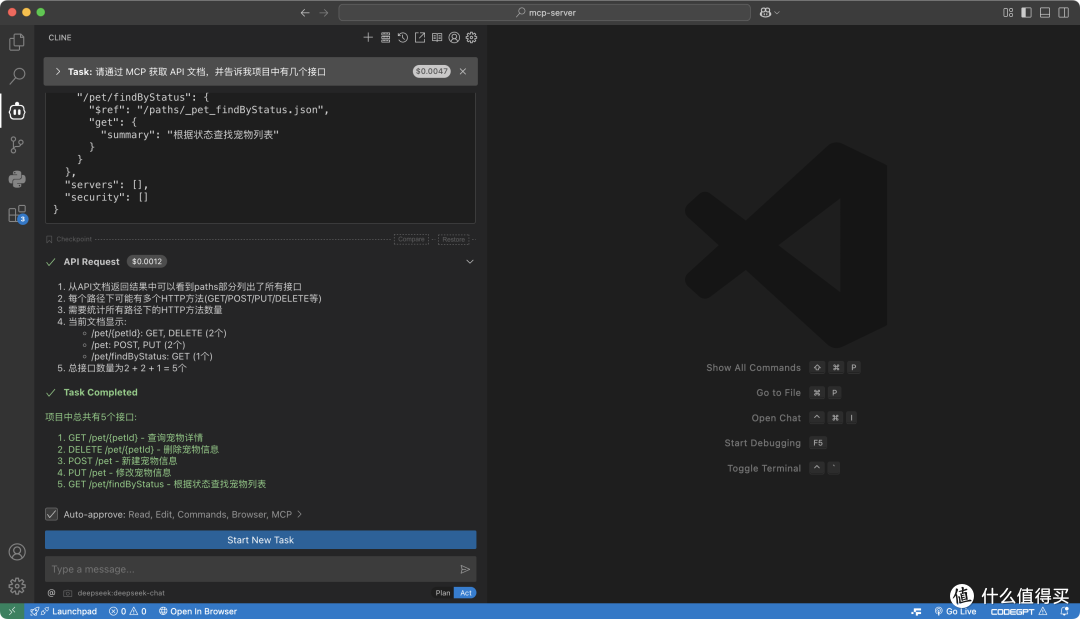This screenshot has height=619, width=1080.
Task: Click the Open Chat shortcut hint
Action: [x=804, y=418]
